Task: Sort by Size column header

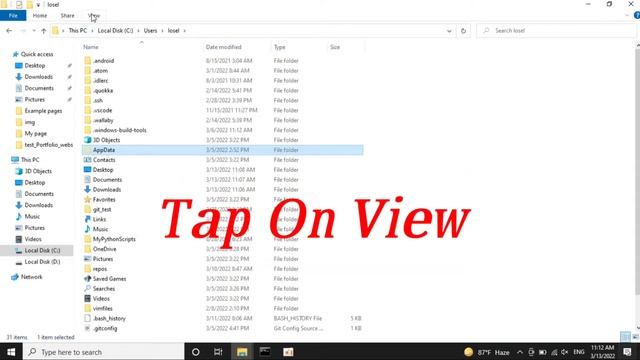Action: 335,47
